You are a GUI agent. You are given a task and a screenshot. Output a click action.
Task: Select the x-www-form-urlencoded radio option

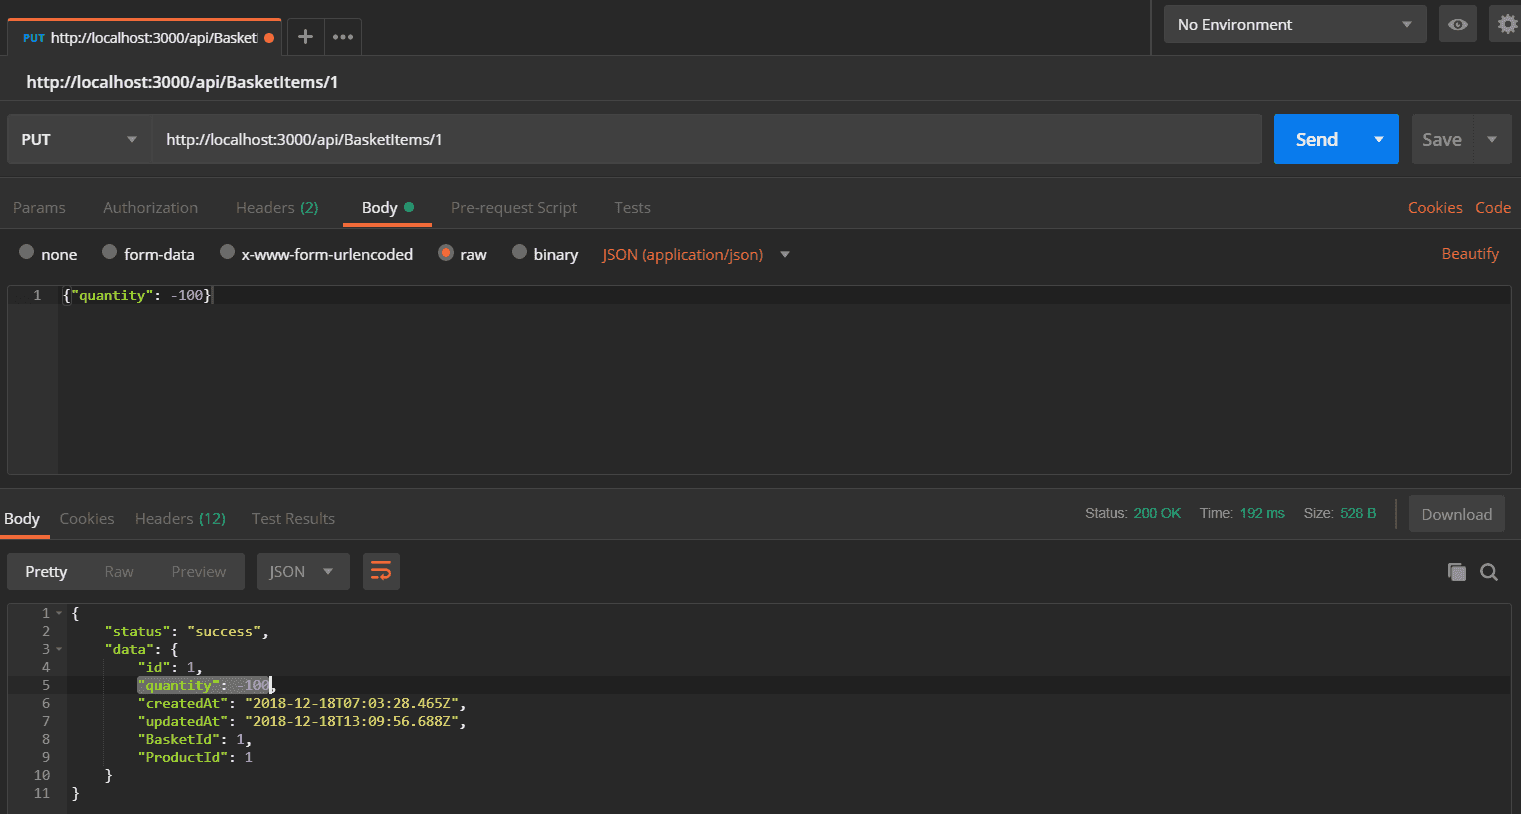[227, 252]
